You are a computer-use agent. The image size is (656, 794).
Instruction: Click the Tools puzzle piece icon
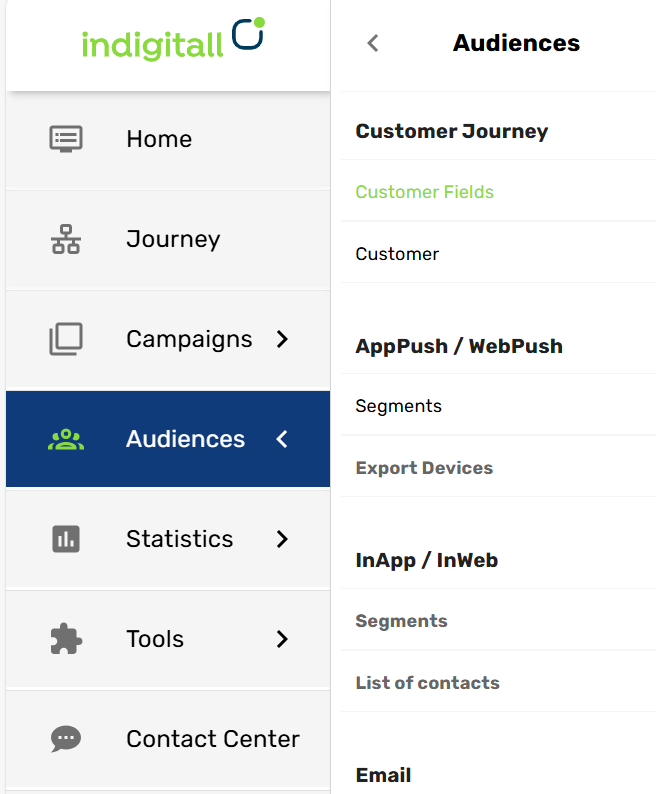tap(66, 639)
